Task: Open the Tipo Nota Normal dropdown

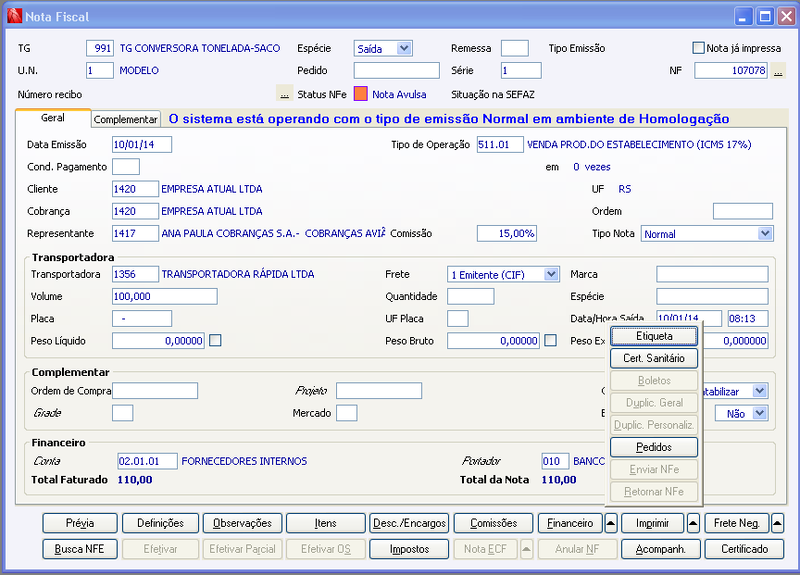Action: (765, 234)
